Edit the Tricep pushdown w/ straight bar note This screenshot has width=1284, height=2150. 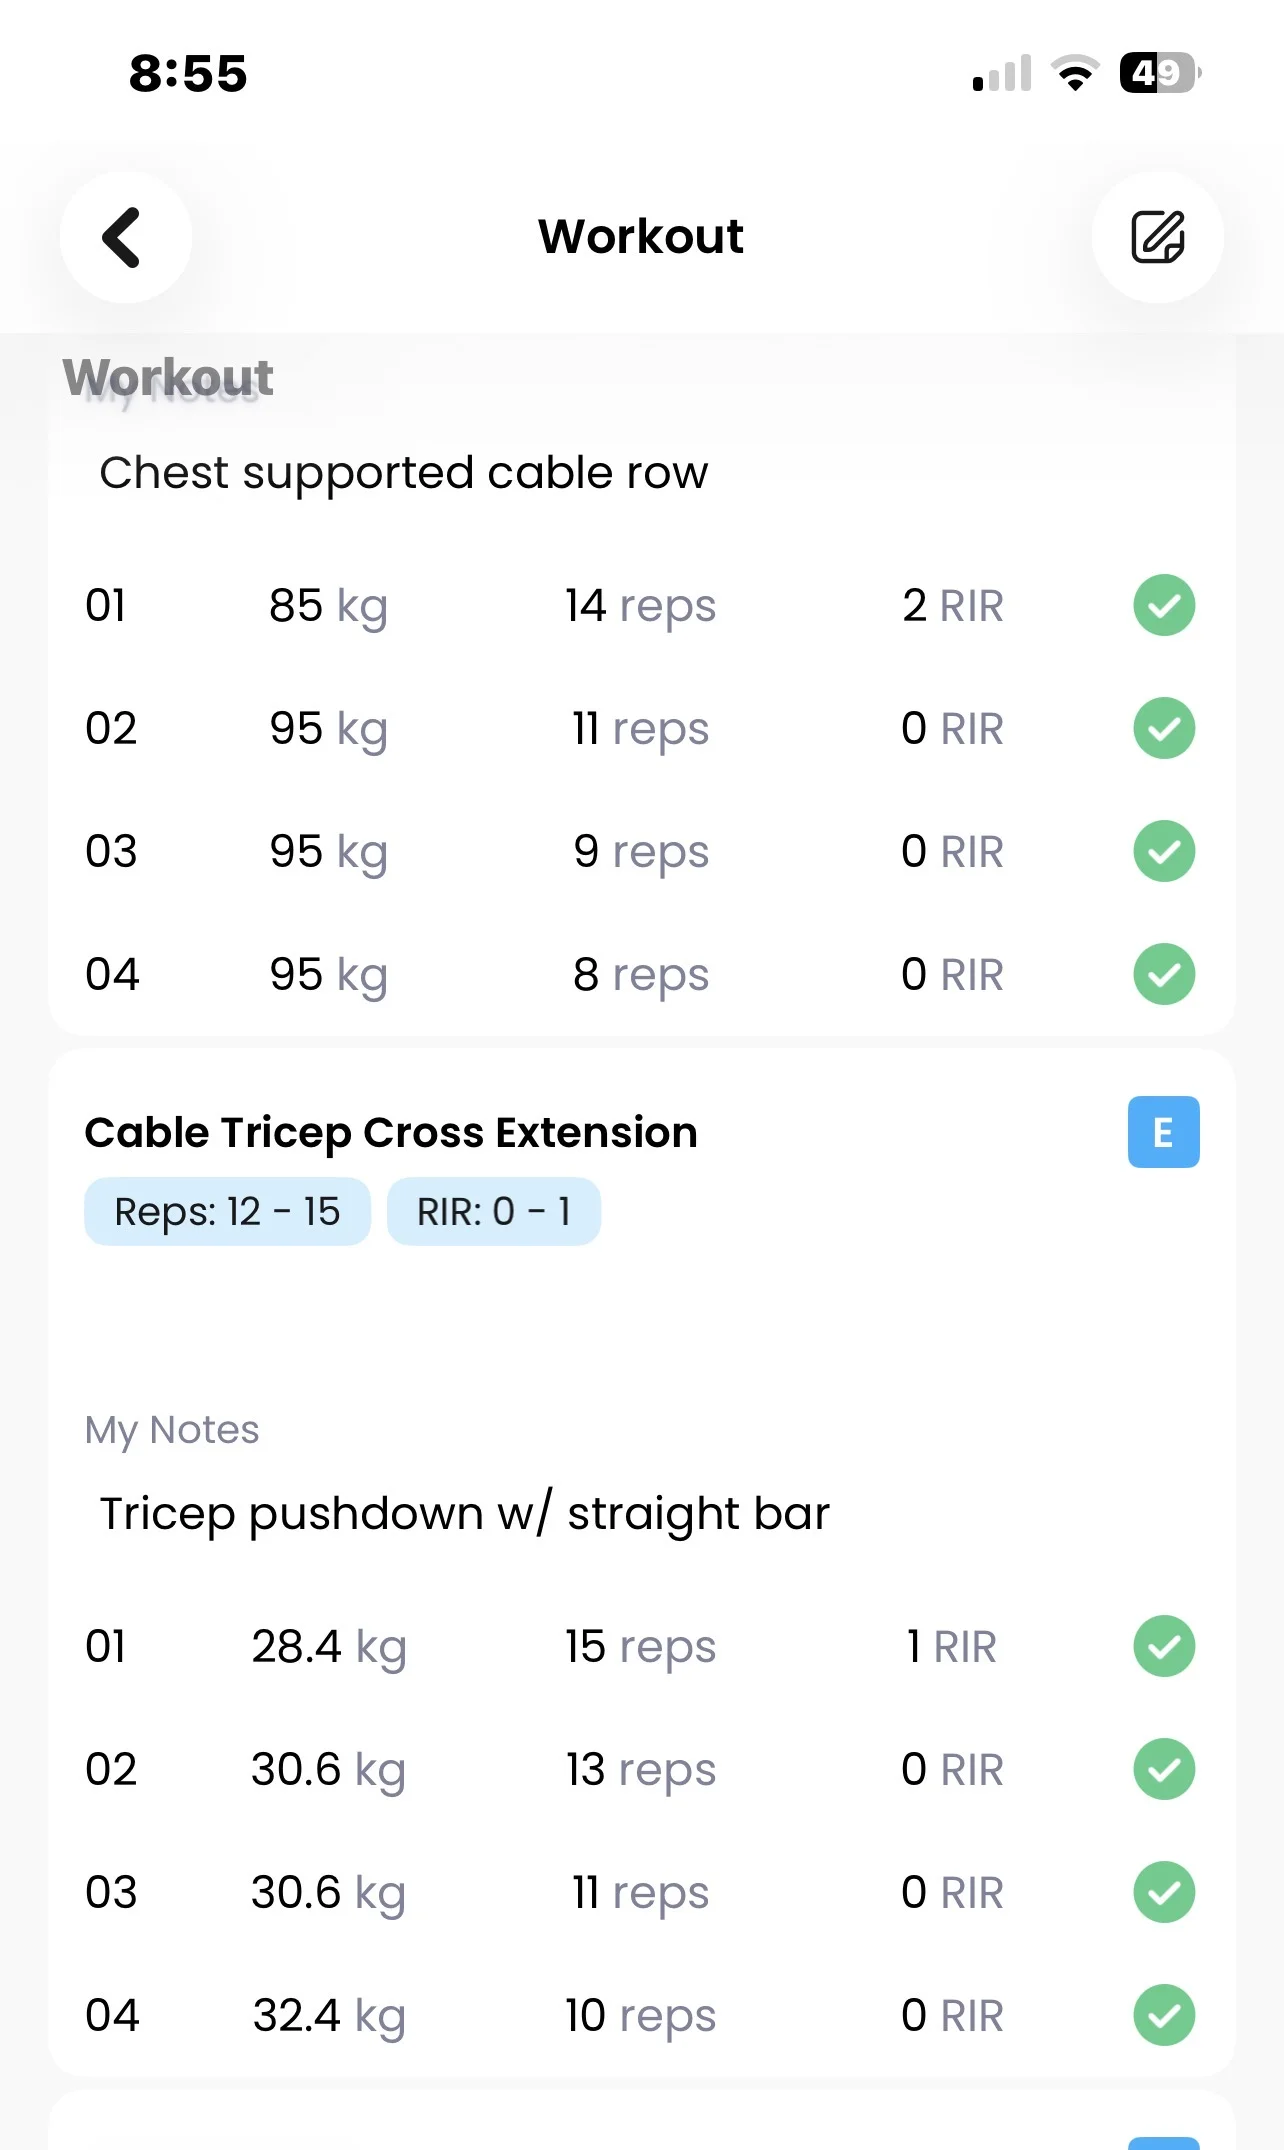tap(465, 1514)
